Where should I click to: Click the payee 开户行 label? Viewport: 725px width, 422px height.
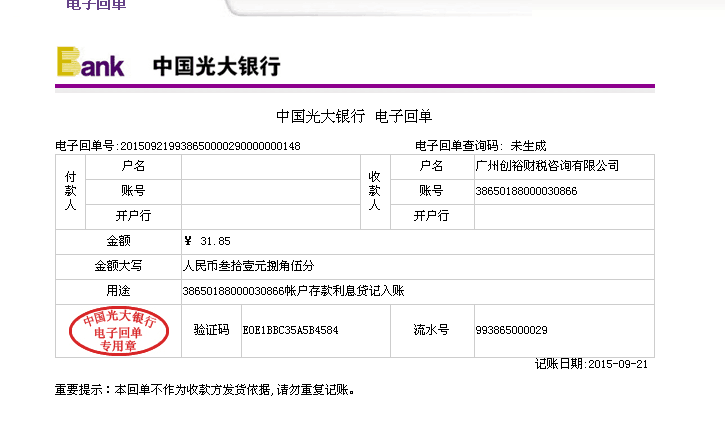(431, 216)
